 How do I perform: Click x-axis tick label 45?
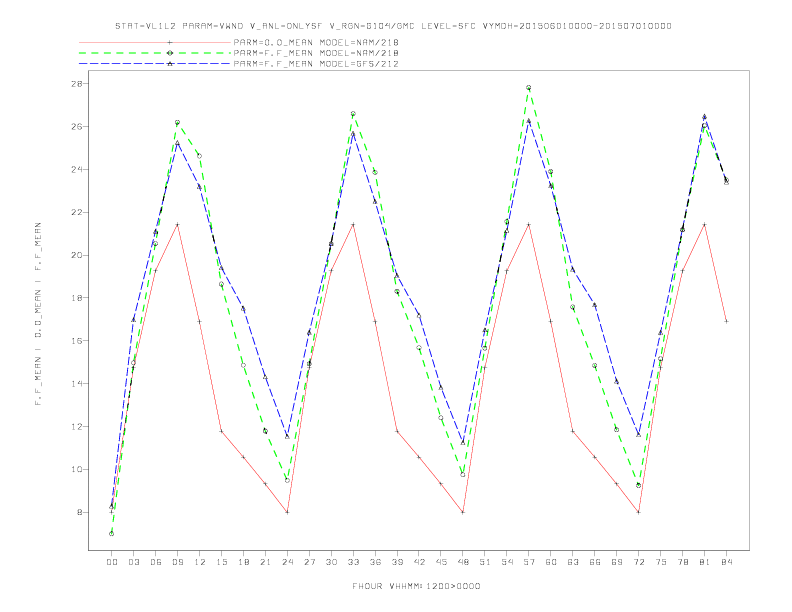pyautogui.click(x=441, y=562)
